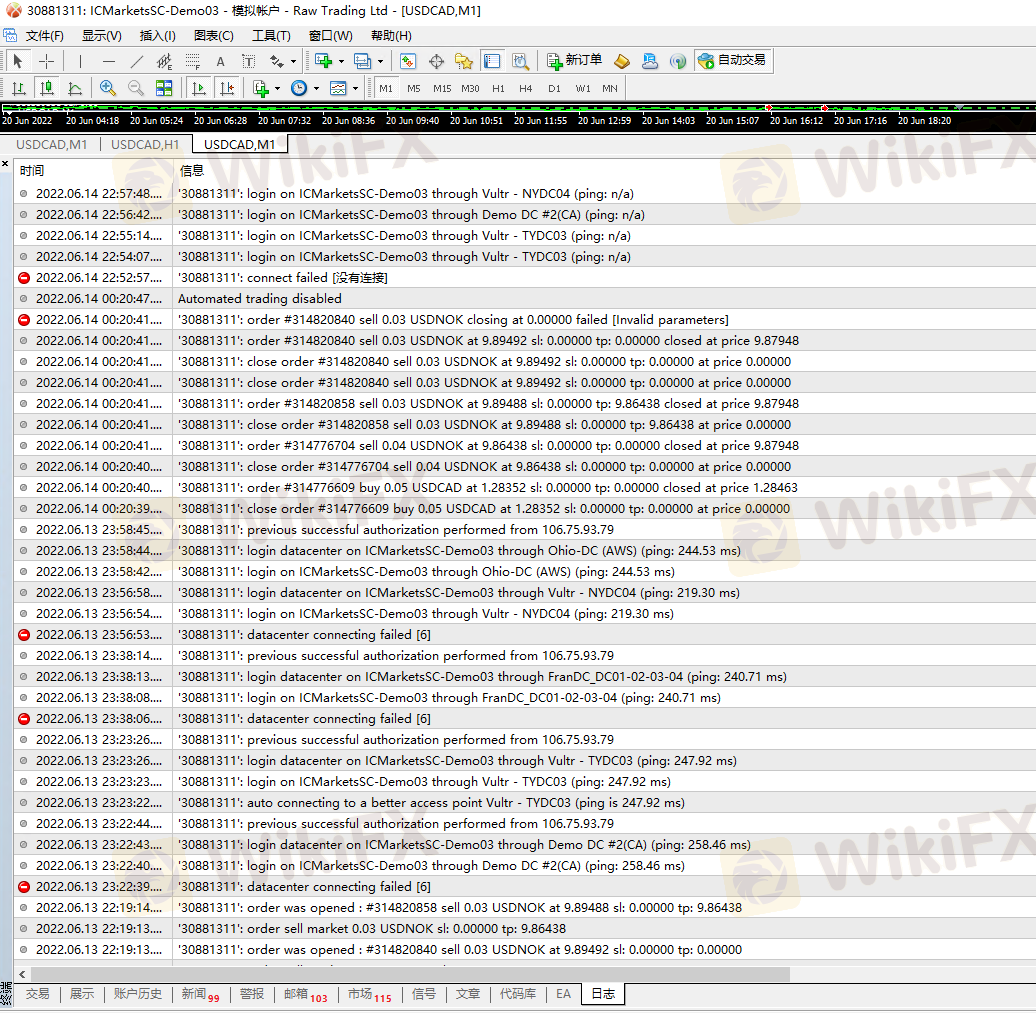The height and width of the screenshot is (1013, 1036).
Task: Open the 图表(C) menu
Action: click(x=213, y=36)
